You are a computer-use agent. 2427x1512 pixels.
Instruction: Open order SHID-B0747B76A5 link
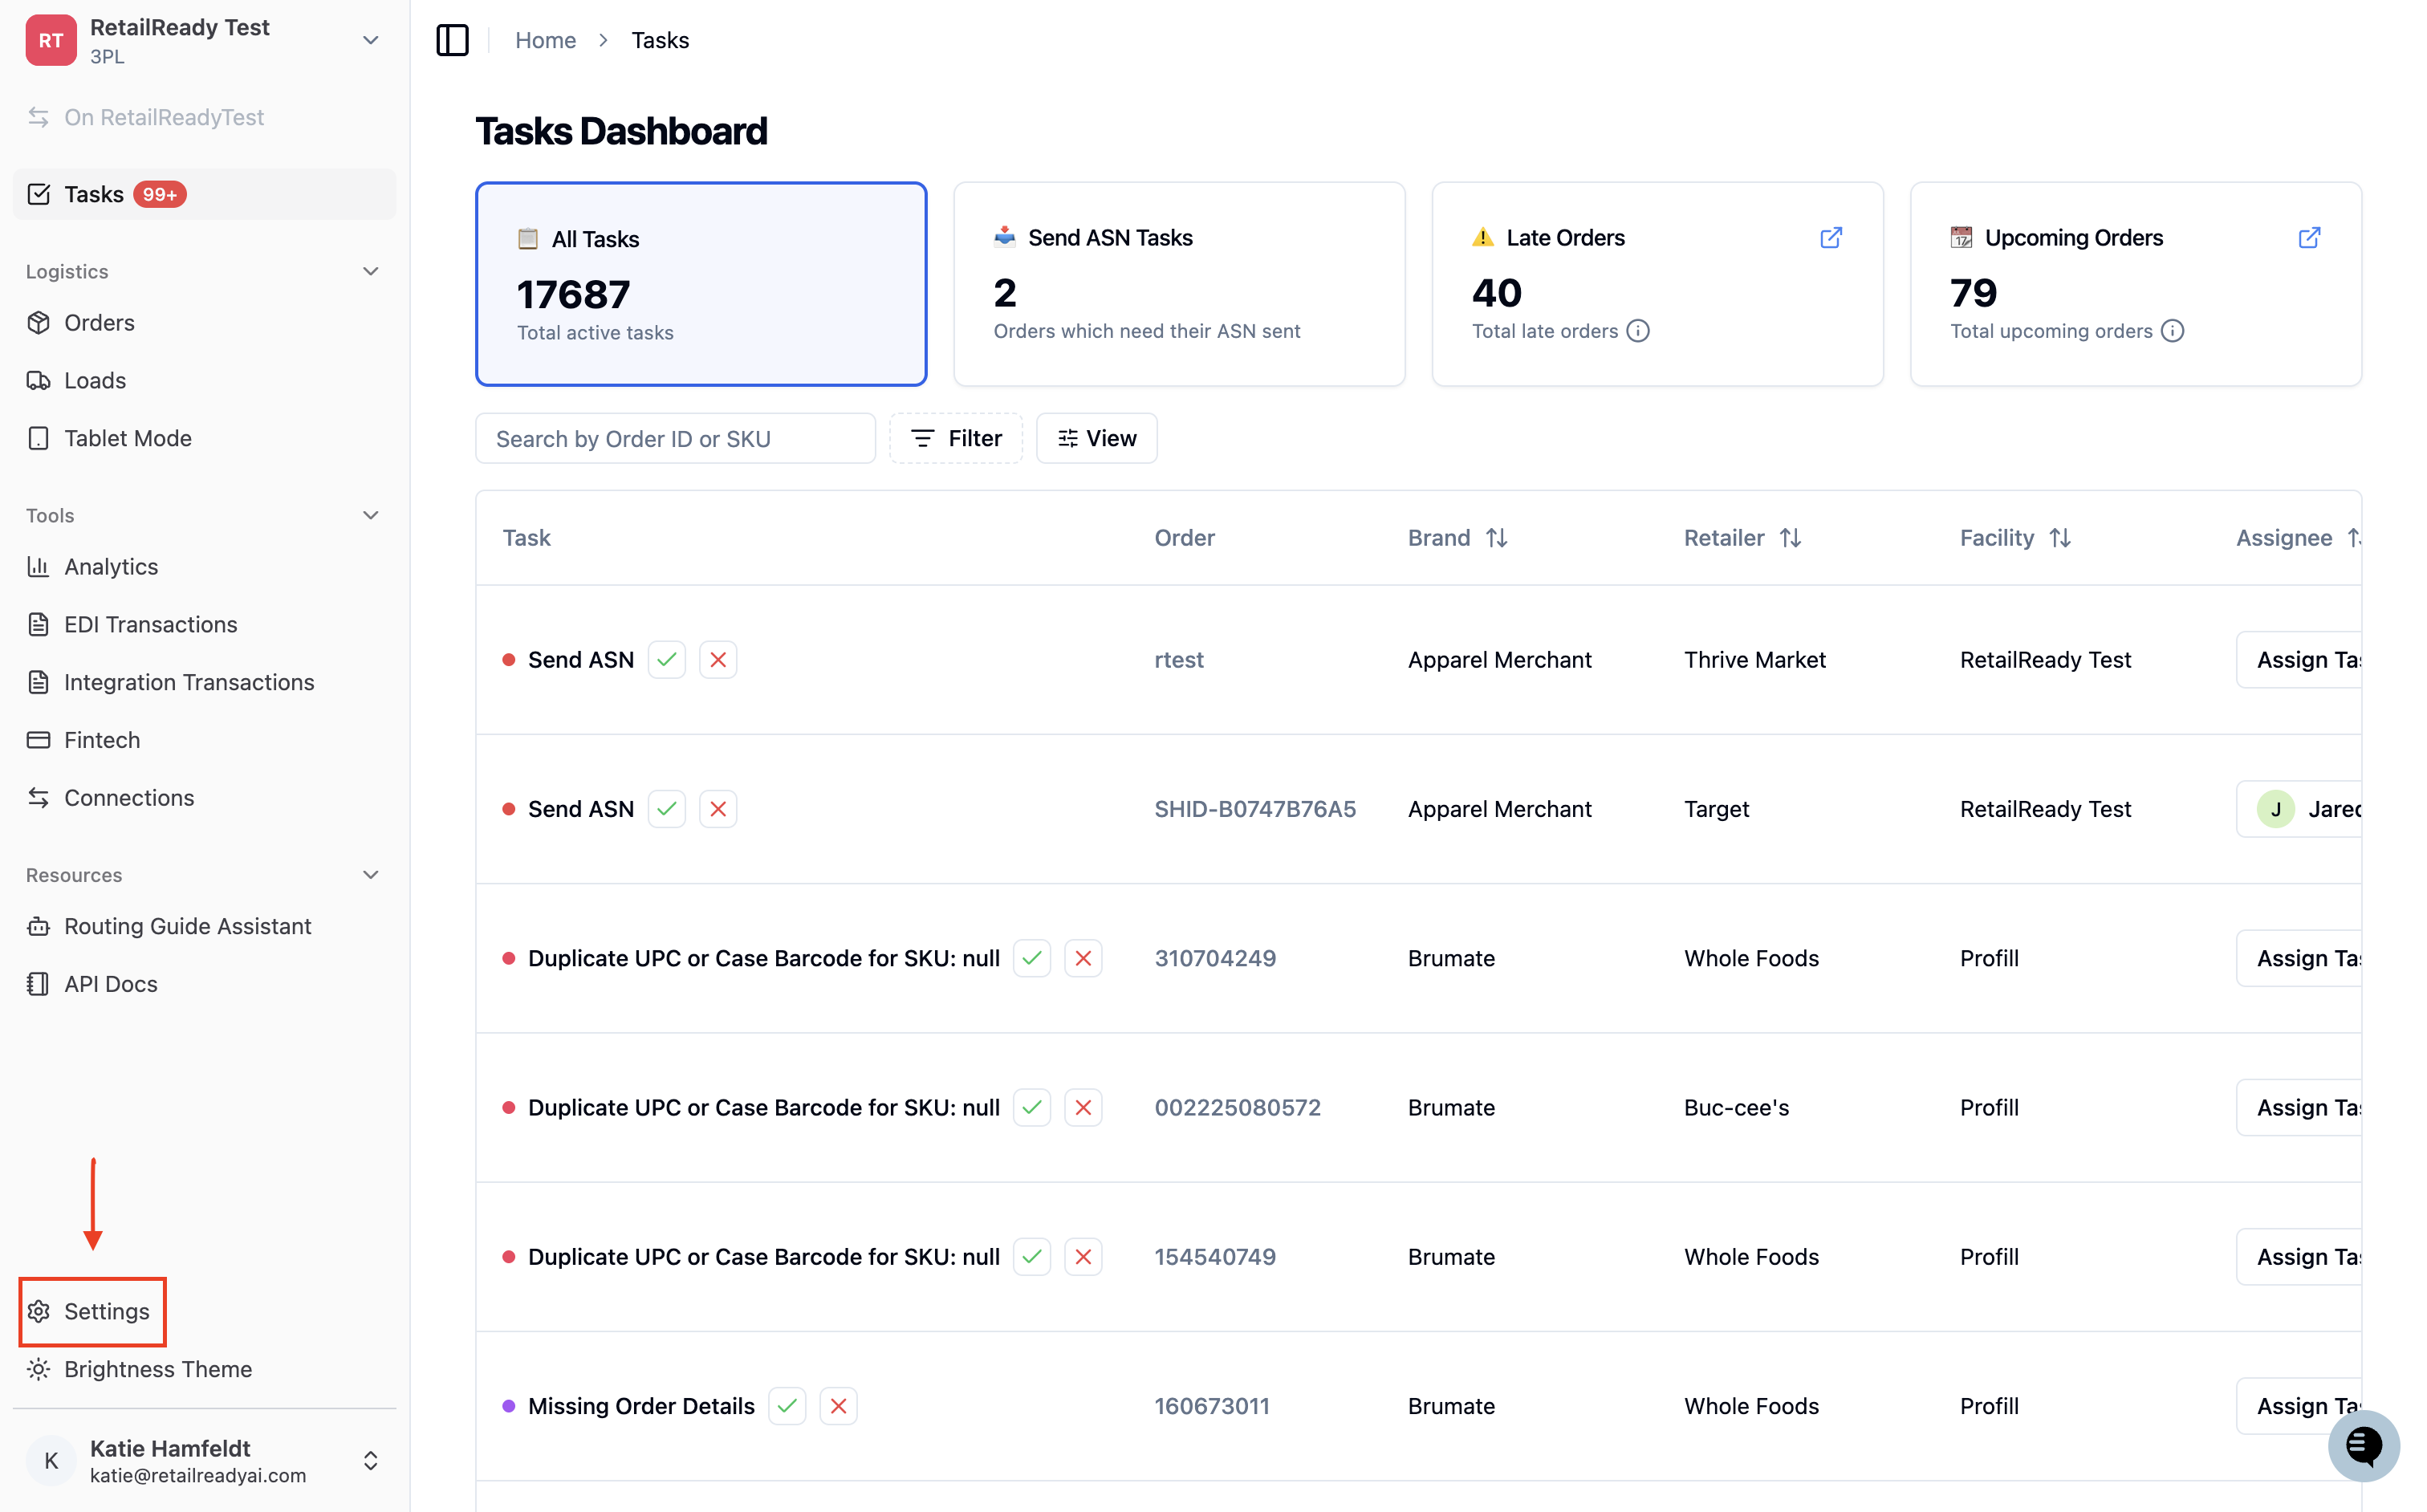point(1255,809)
